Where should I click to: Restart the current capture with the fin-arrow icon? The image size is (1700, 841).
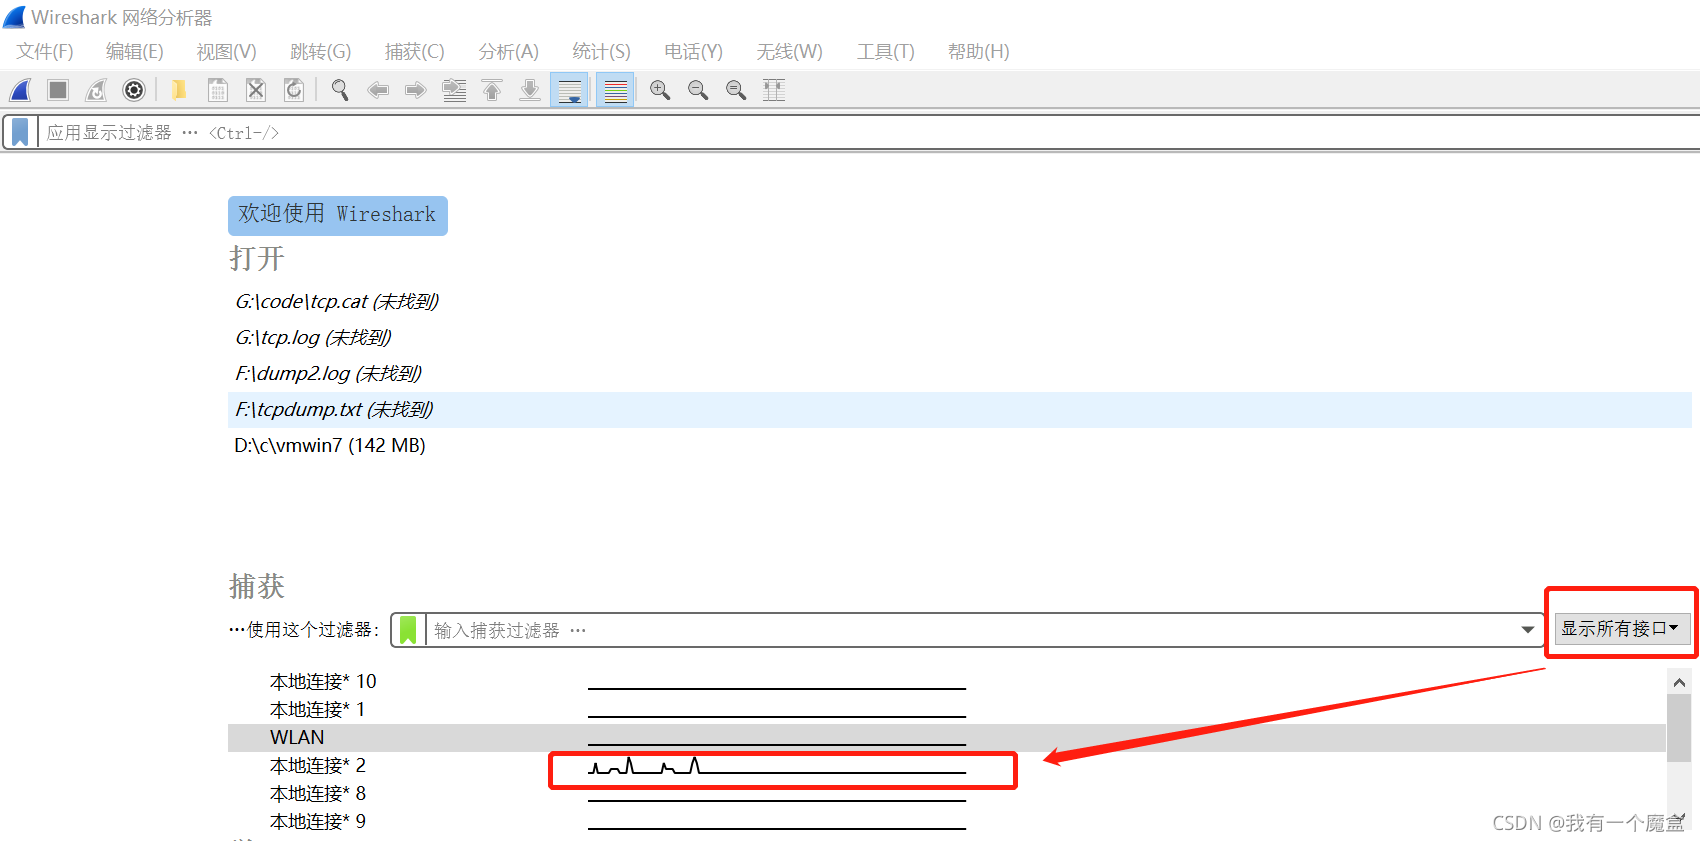(x=96, y=90)
